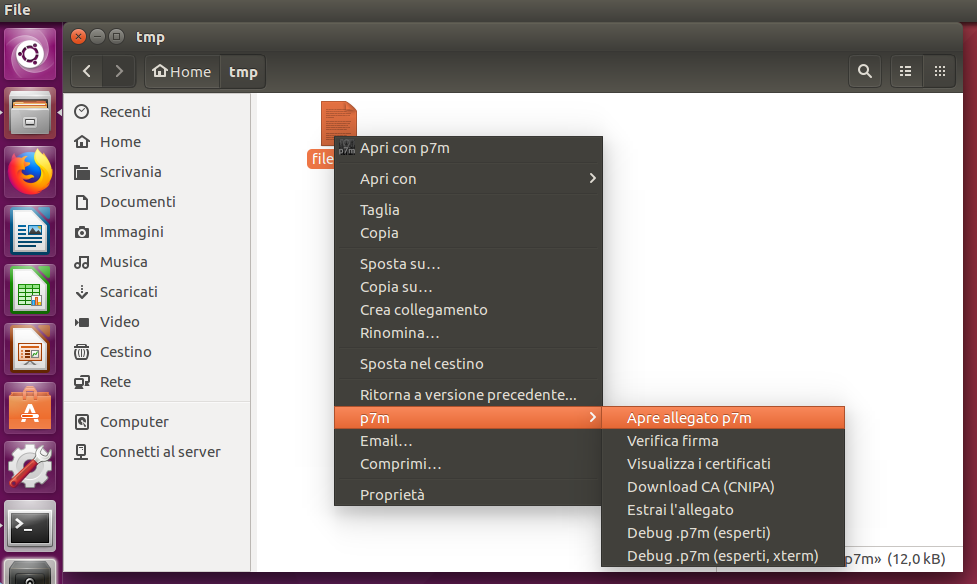Open LibreOffice Calc from the dock

pos(31,291)
